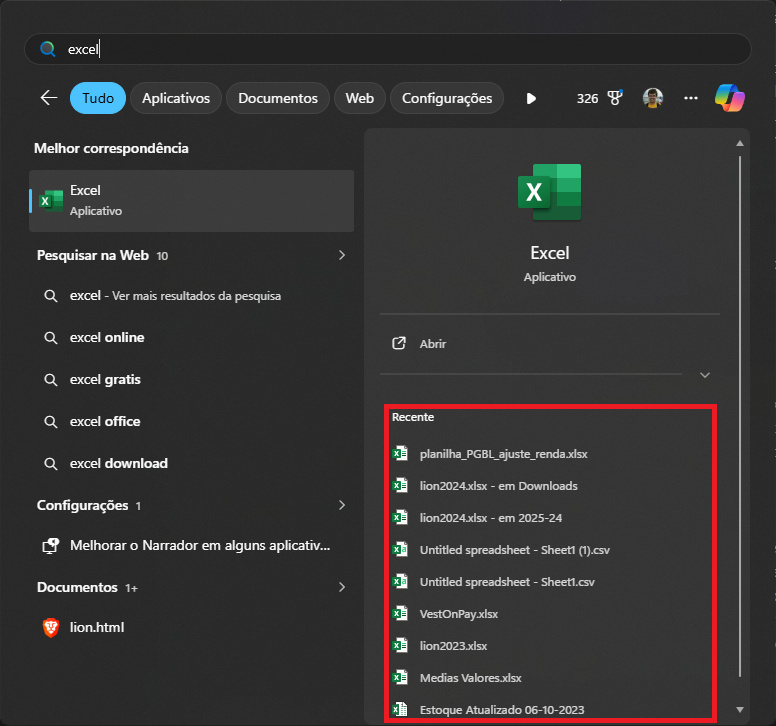Click the Documentos section heading
The image size is (776, 726).
pyautogui.click(x=77, y=587)
